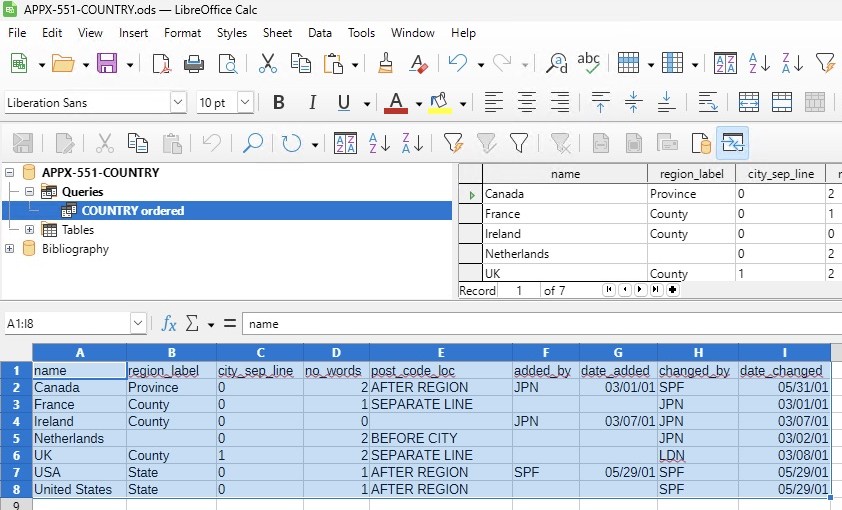Open the folder Open-file icon

click(63, 64)
